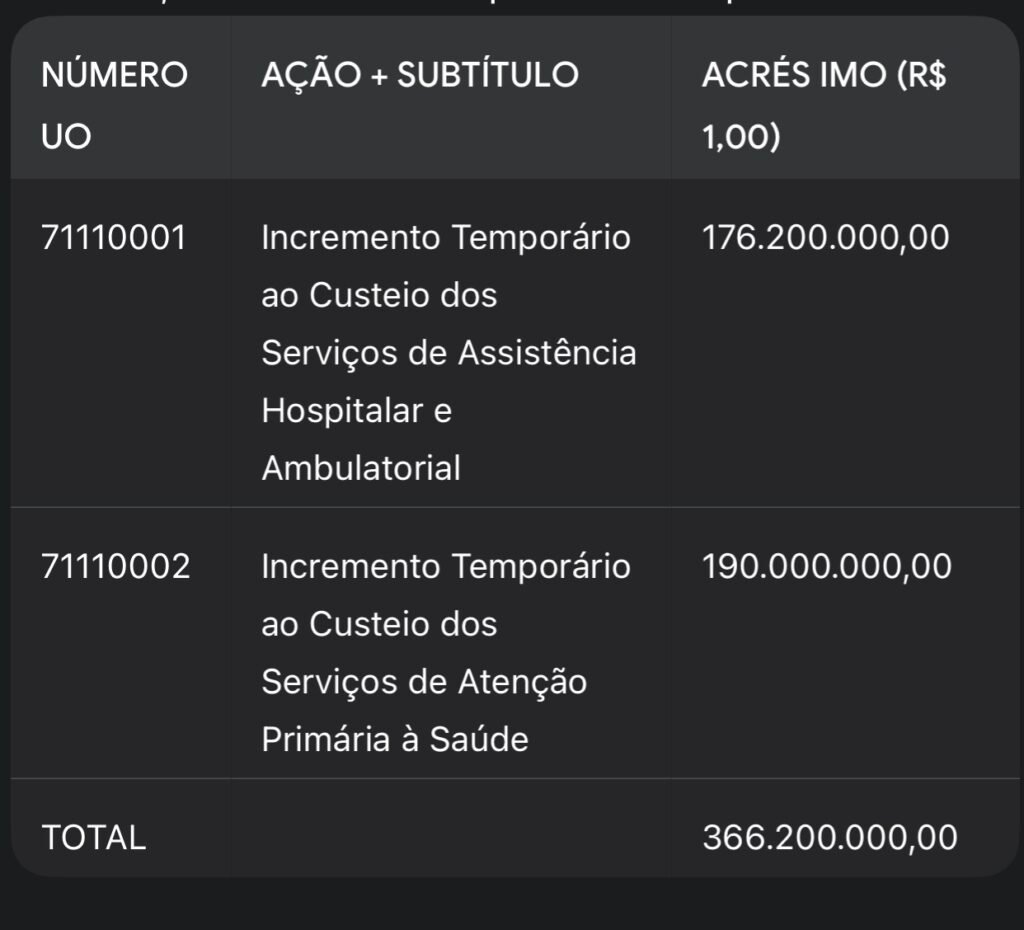The image size is (1024, 930).
Task: Click the amount 190.000.000,00
Action: [826, 567]
